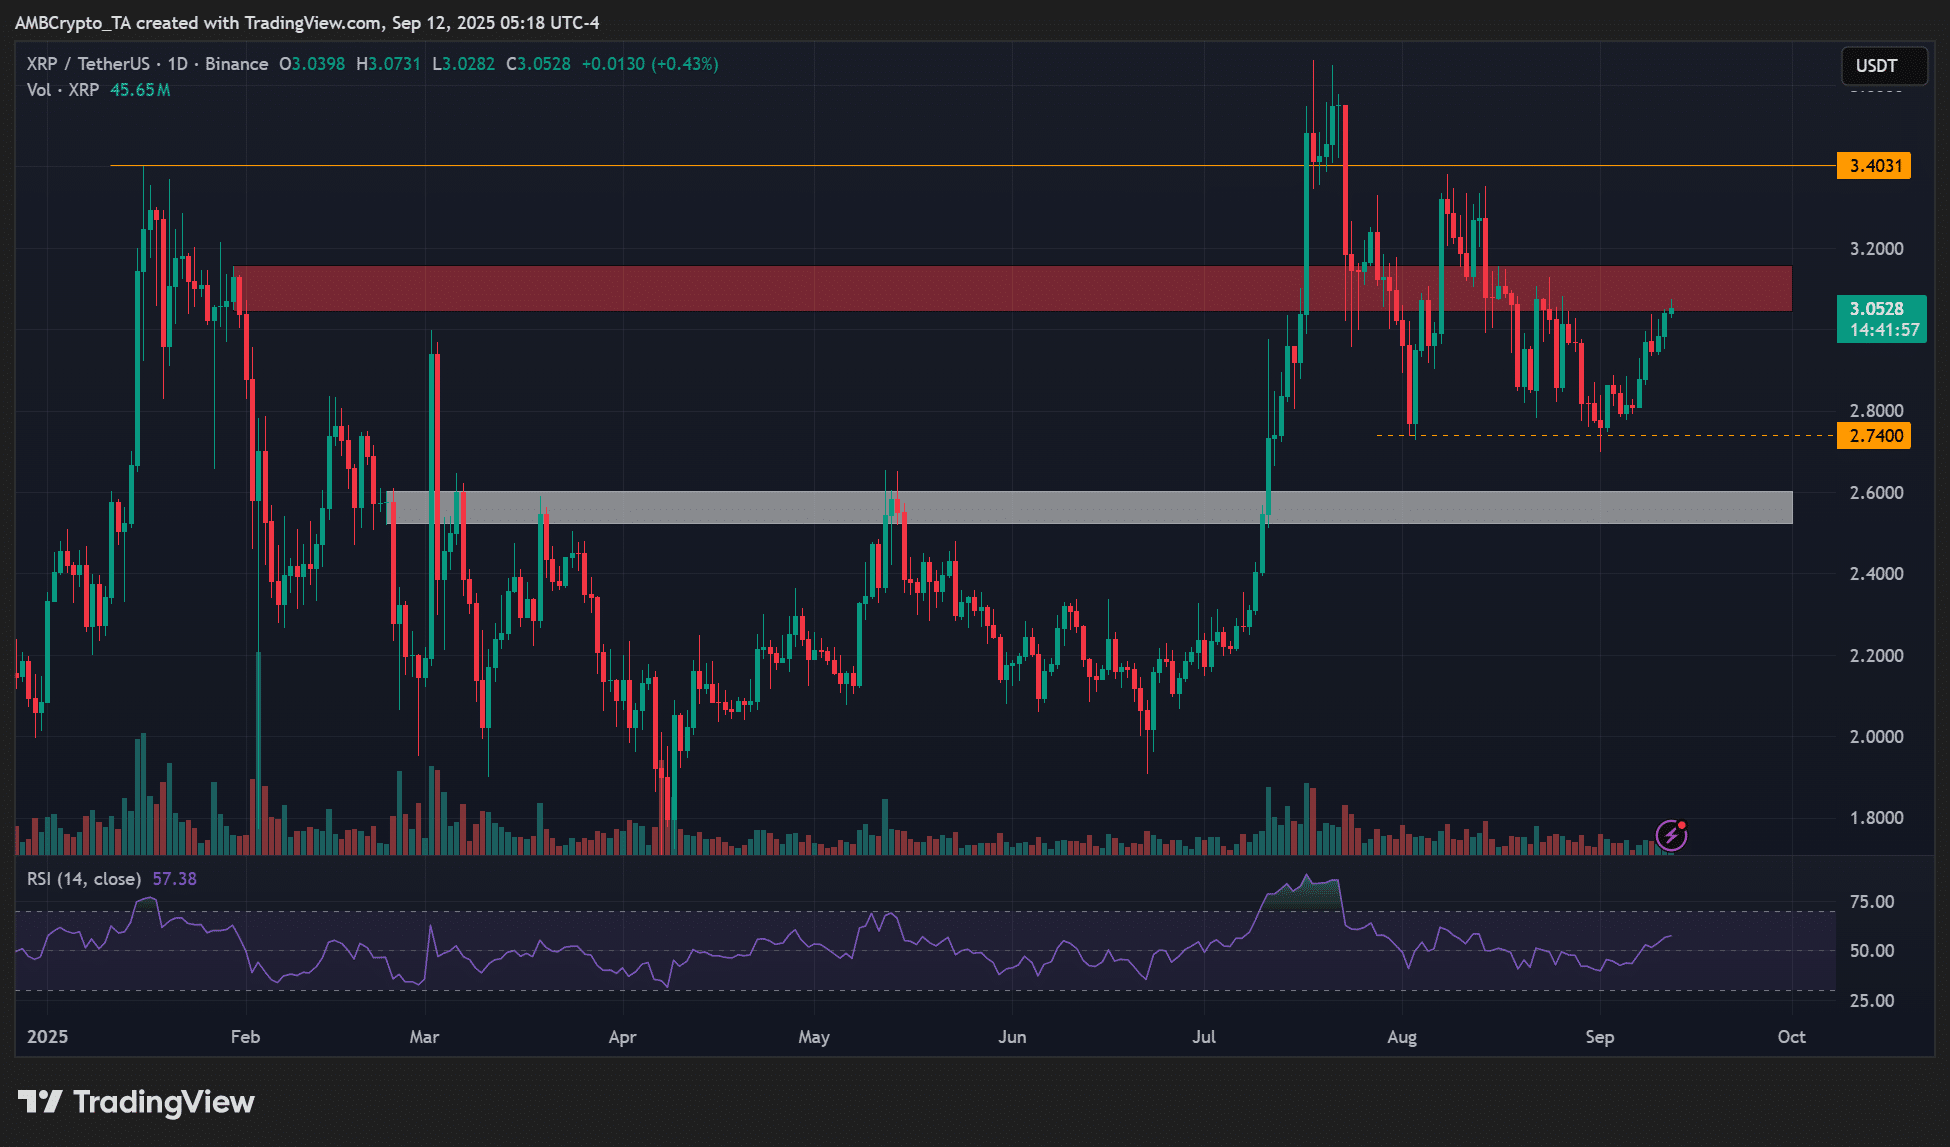
Task: Select the current price 3.0528 countdown label
Action: point(1880,319)
